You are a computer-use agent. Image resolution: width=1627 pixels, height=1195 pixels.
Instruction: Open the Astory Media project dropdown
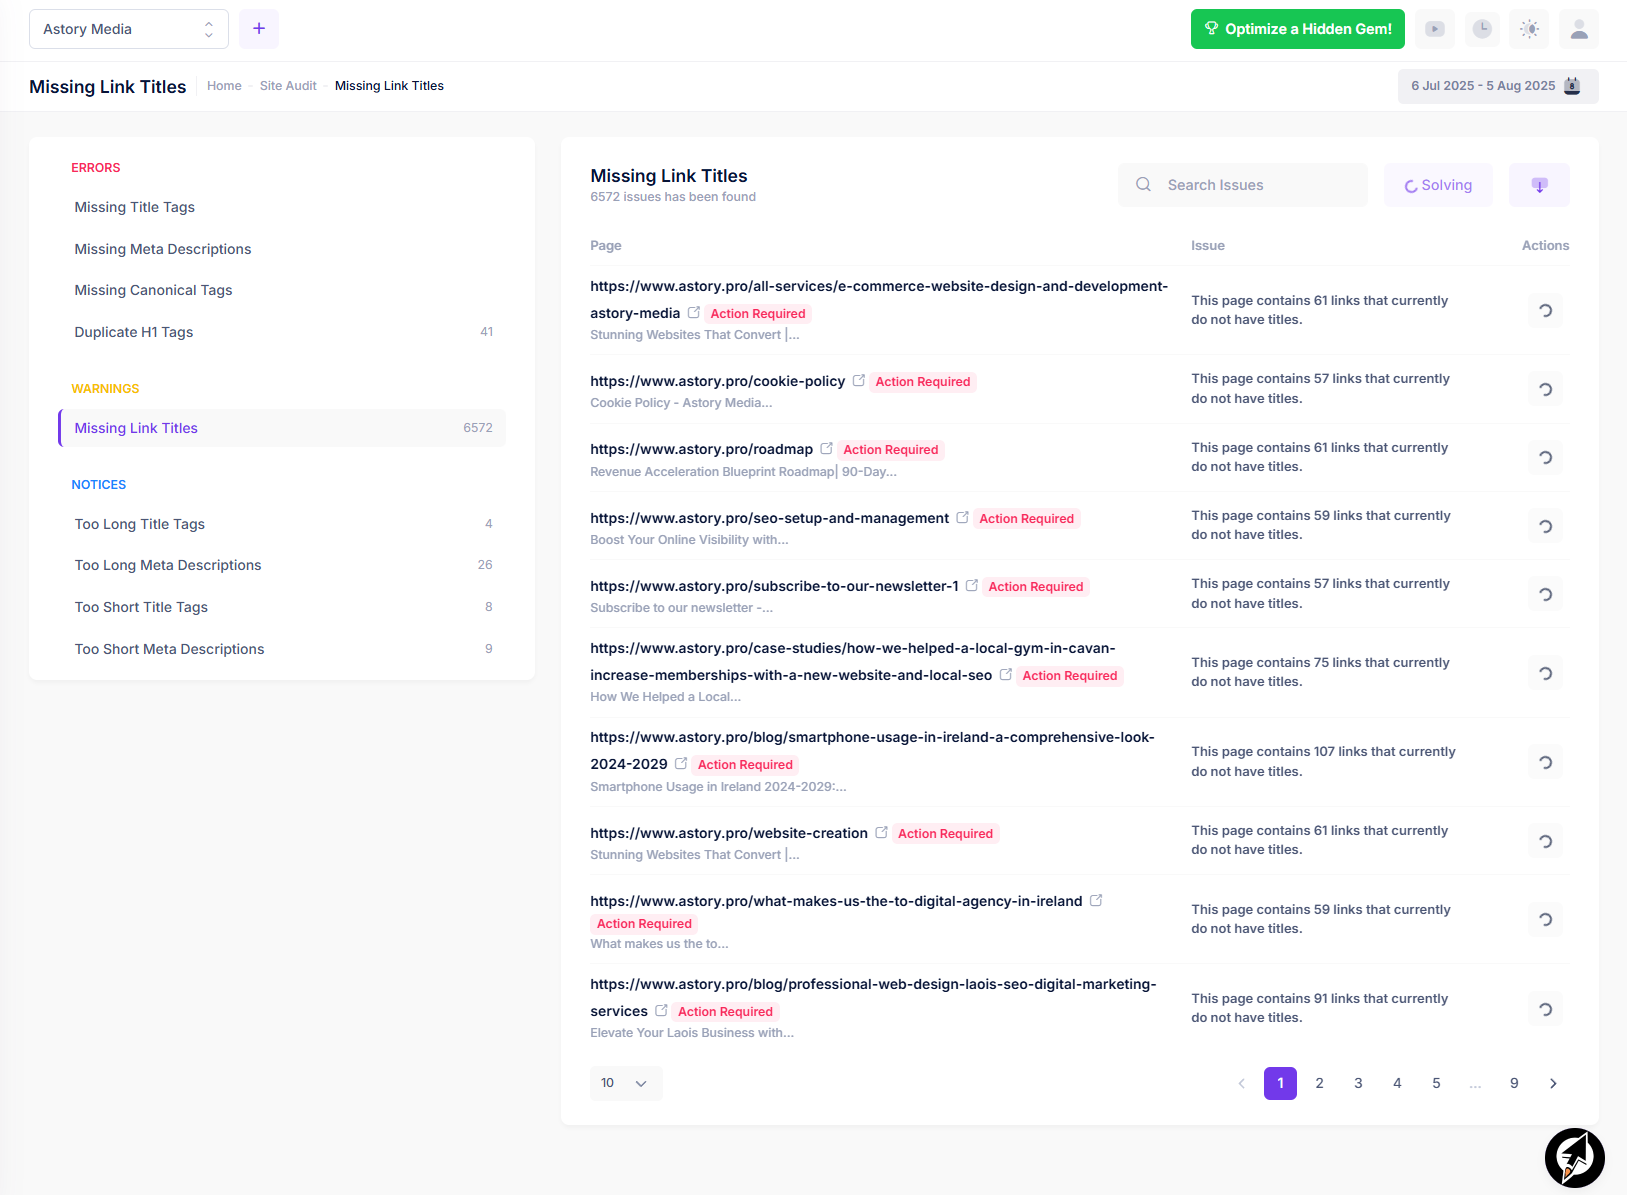point(129,29)
